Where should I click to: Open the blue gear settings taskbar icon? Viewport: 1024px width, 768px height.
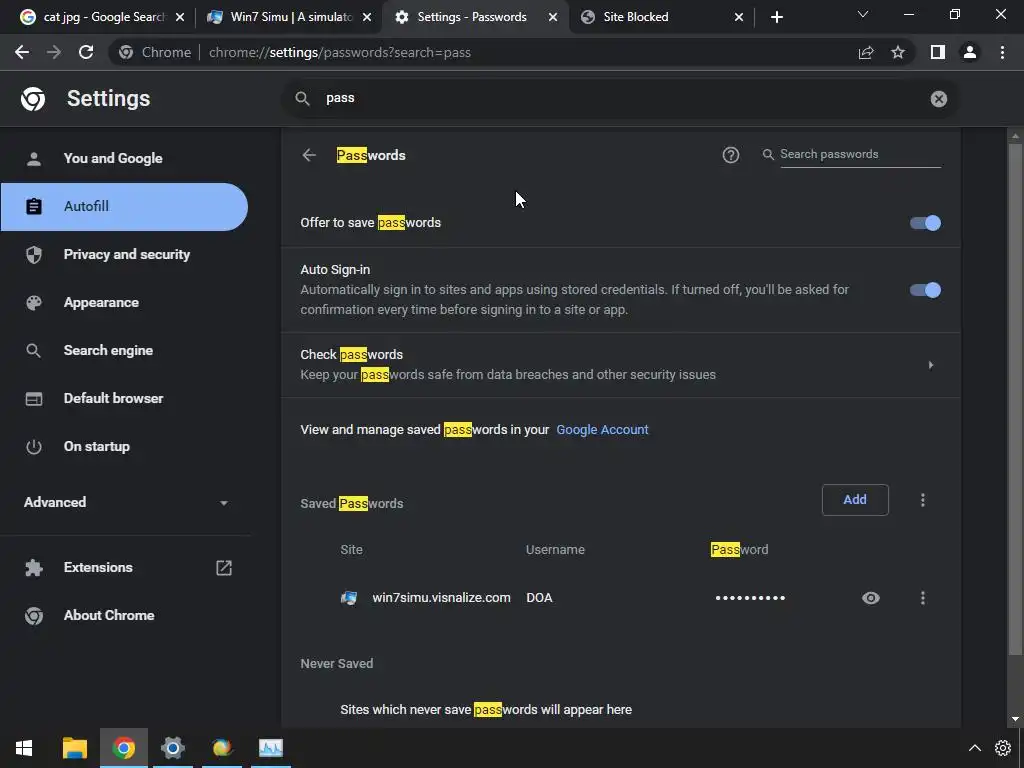[172, 748]
